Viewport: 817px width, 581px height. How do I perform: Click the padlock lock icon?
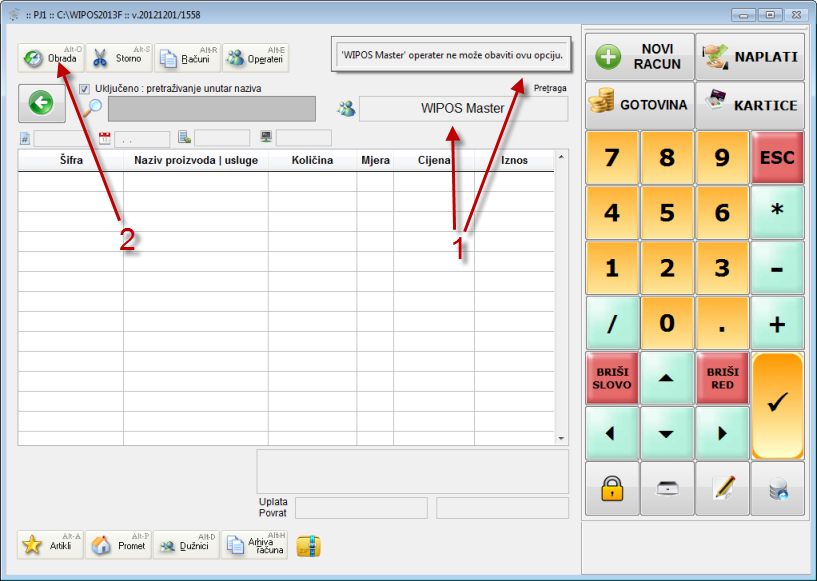pos(612,488)
